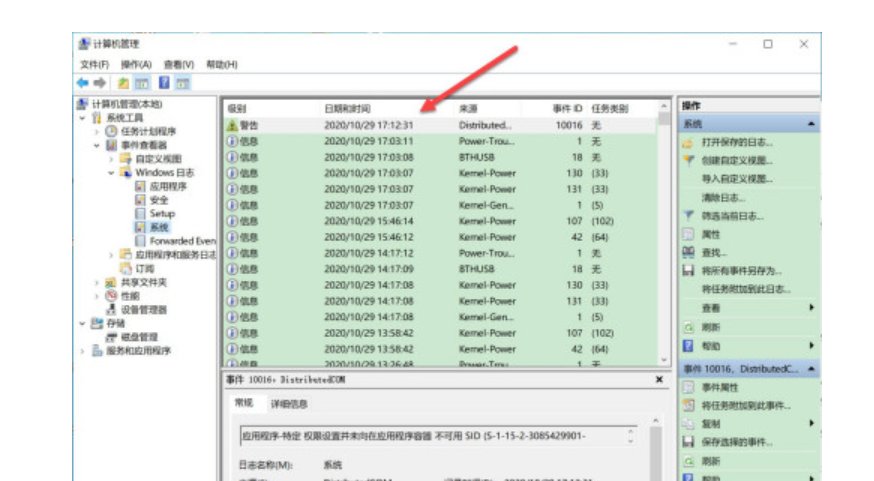Select Forwarded Events in tree
Image resolution: width=874 pixels, height=481 pixels.
point(182,241)
